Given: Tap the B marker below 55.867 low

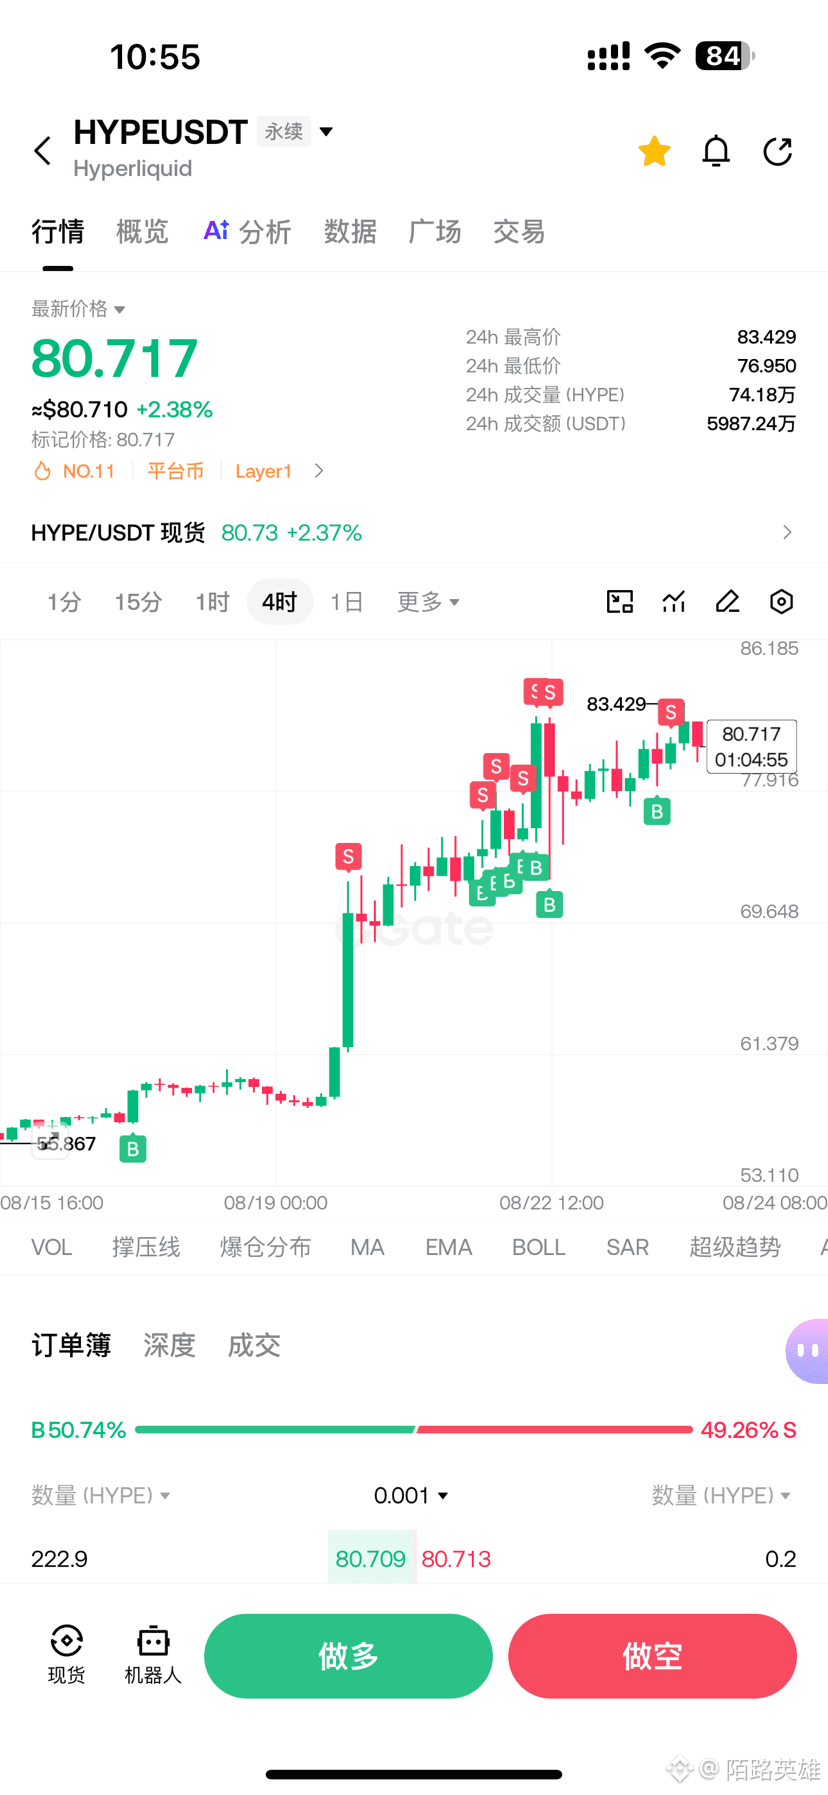Looking at the screenshot, I should click(133, 1149).
